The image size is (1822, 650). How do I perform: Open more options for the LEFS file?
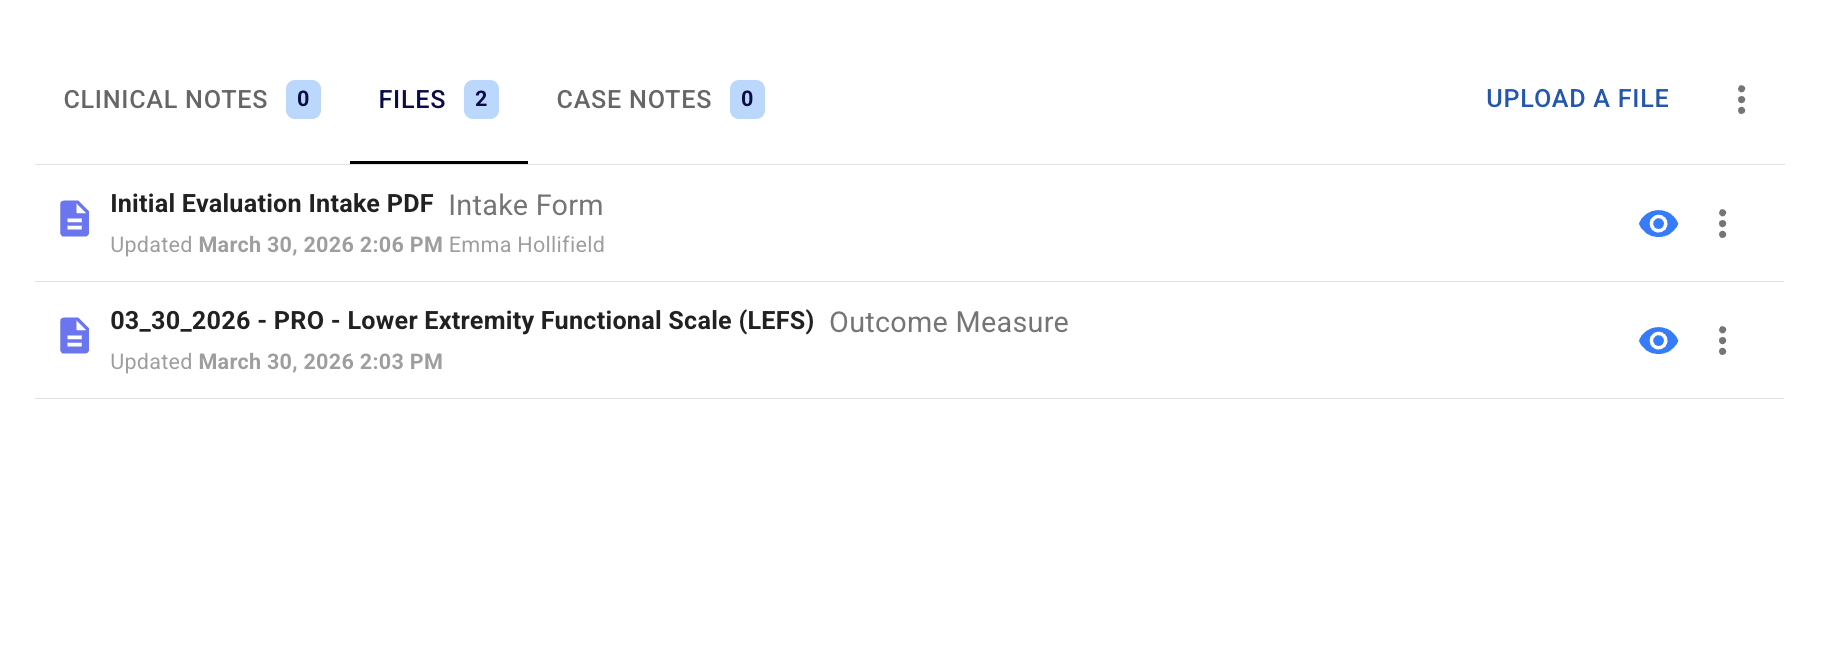tap(1722, 341)
